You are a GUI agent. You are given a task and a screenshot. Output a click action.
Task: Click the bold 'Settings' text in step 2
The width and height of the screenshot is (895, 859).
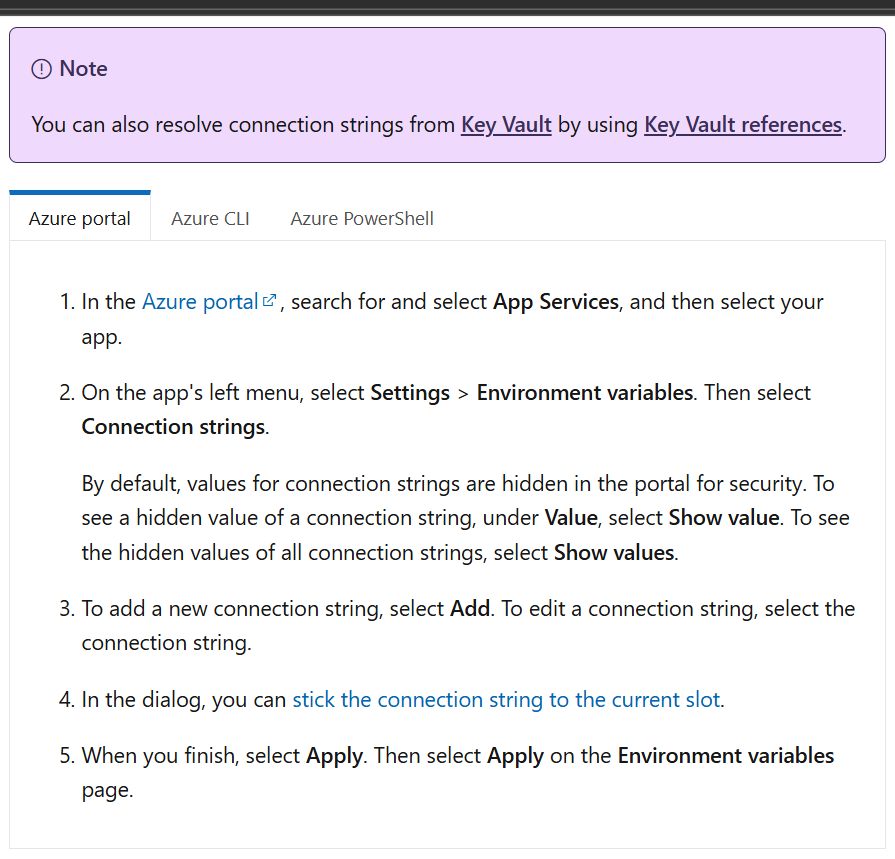pyautogui.click(x=410, y=393)
